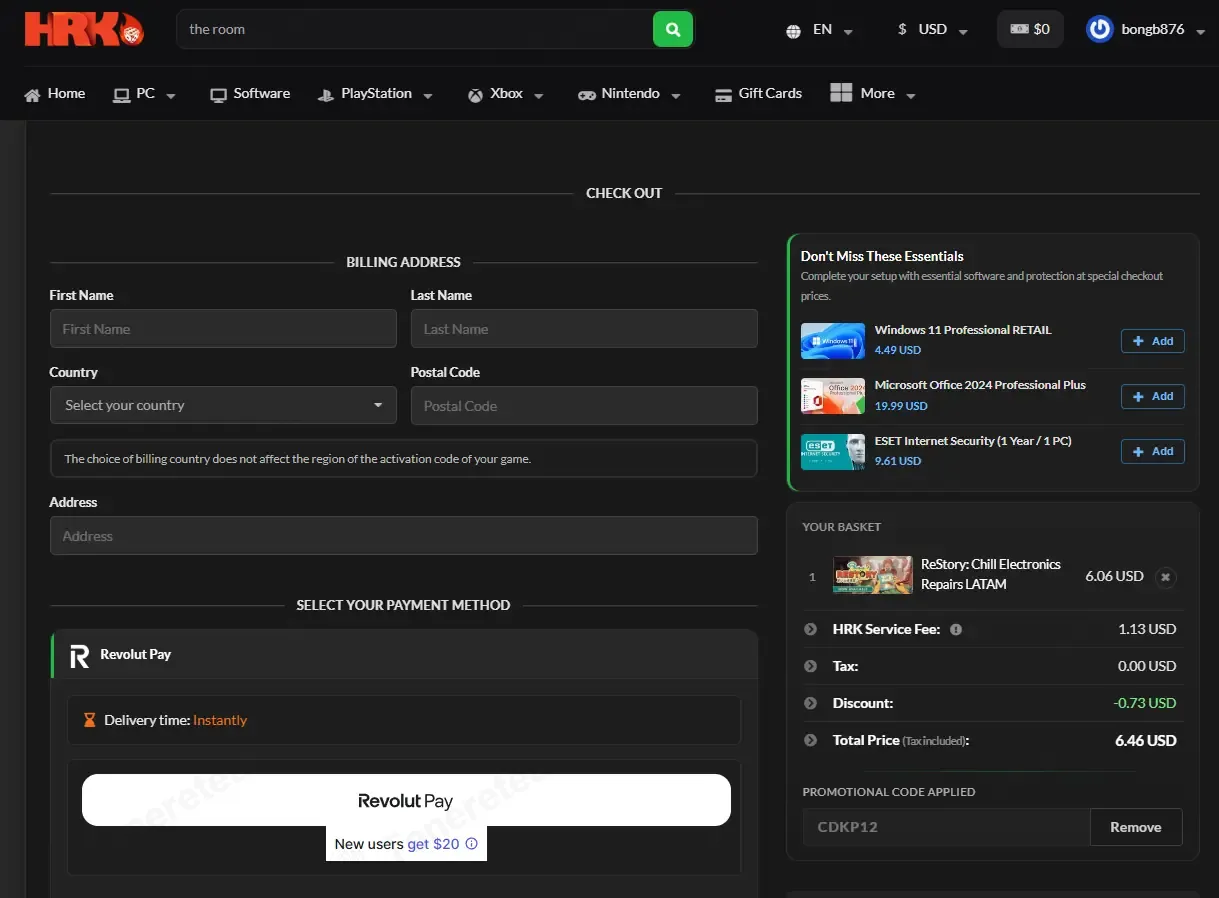Click the Postal Code input field
1219x898 pixels.
584,406
